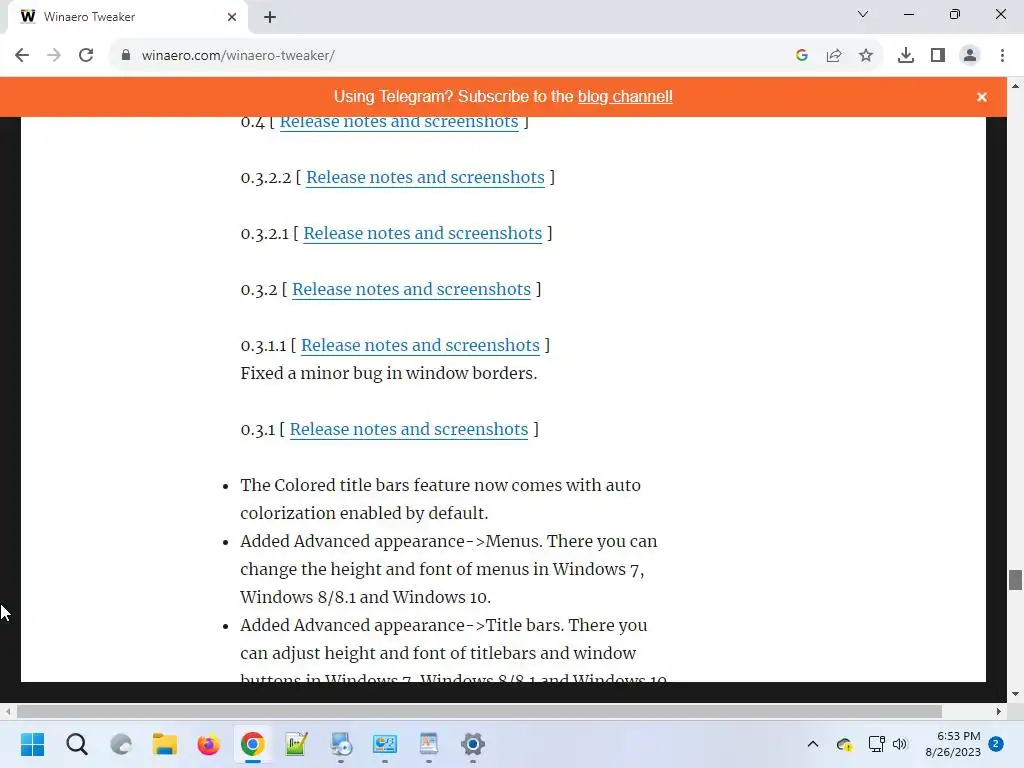Open release notes for version 0.3.1.1

[420, 345]
